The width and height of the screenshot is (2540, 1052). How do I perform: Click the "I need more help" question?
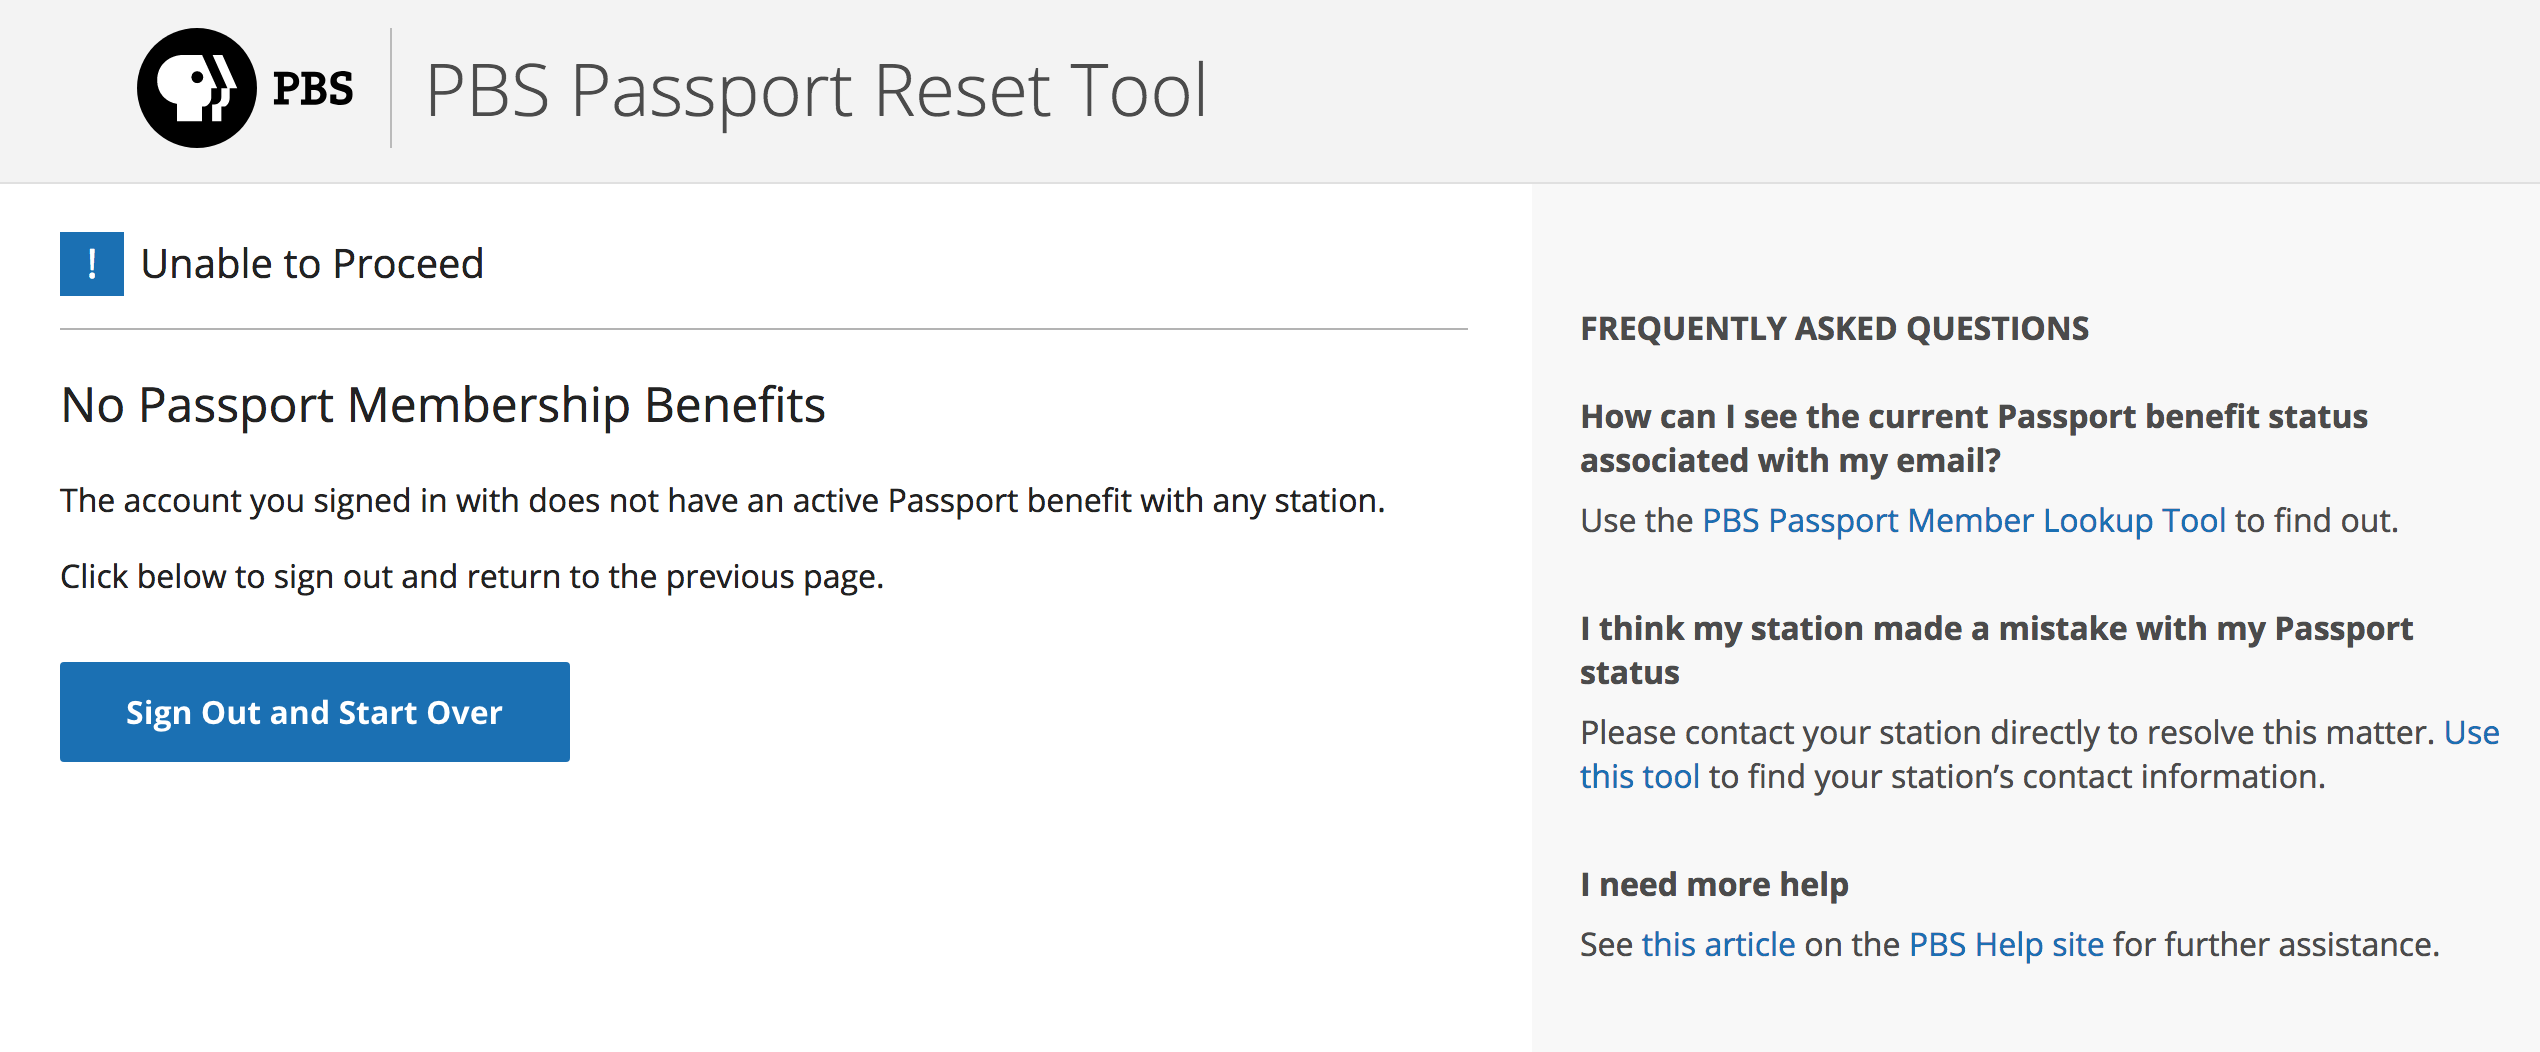1714,884
